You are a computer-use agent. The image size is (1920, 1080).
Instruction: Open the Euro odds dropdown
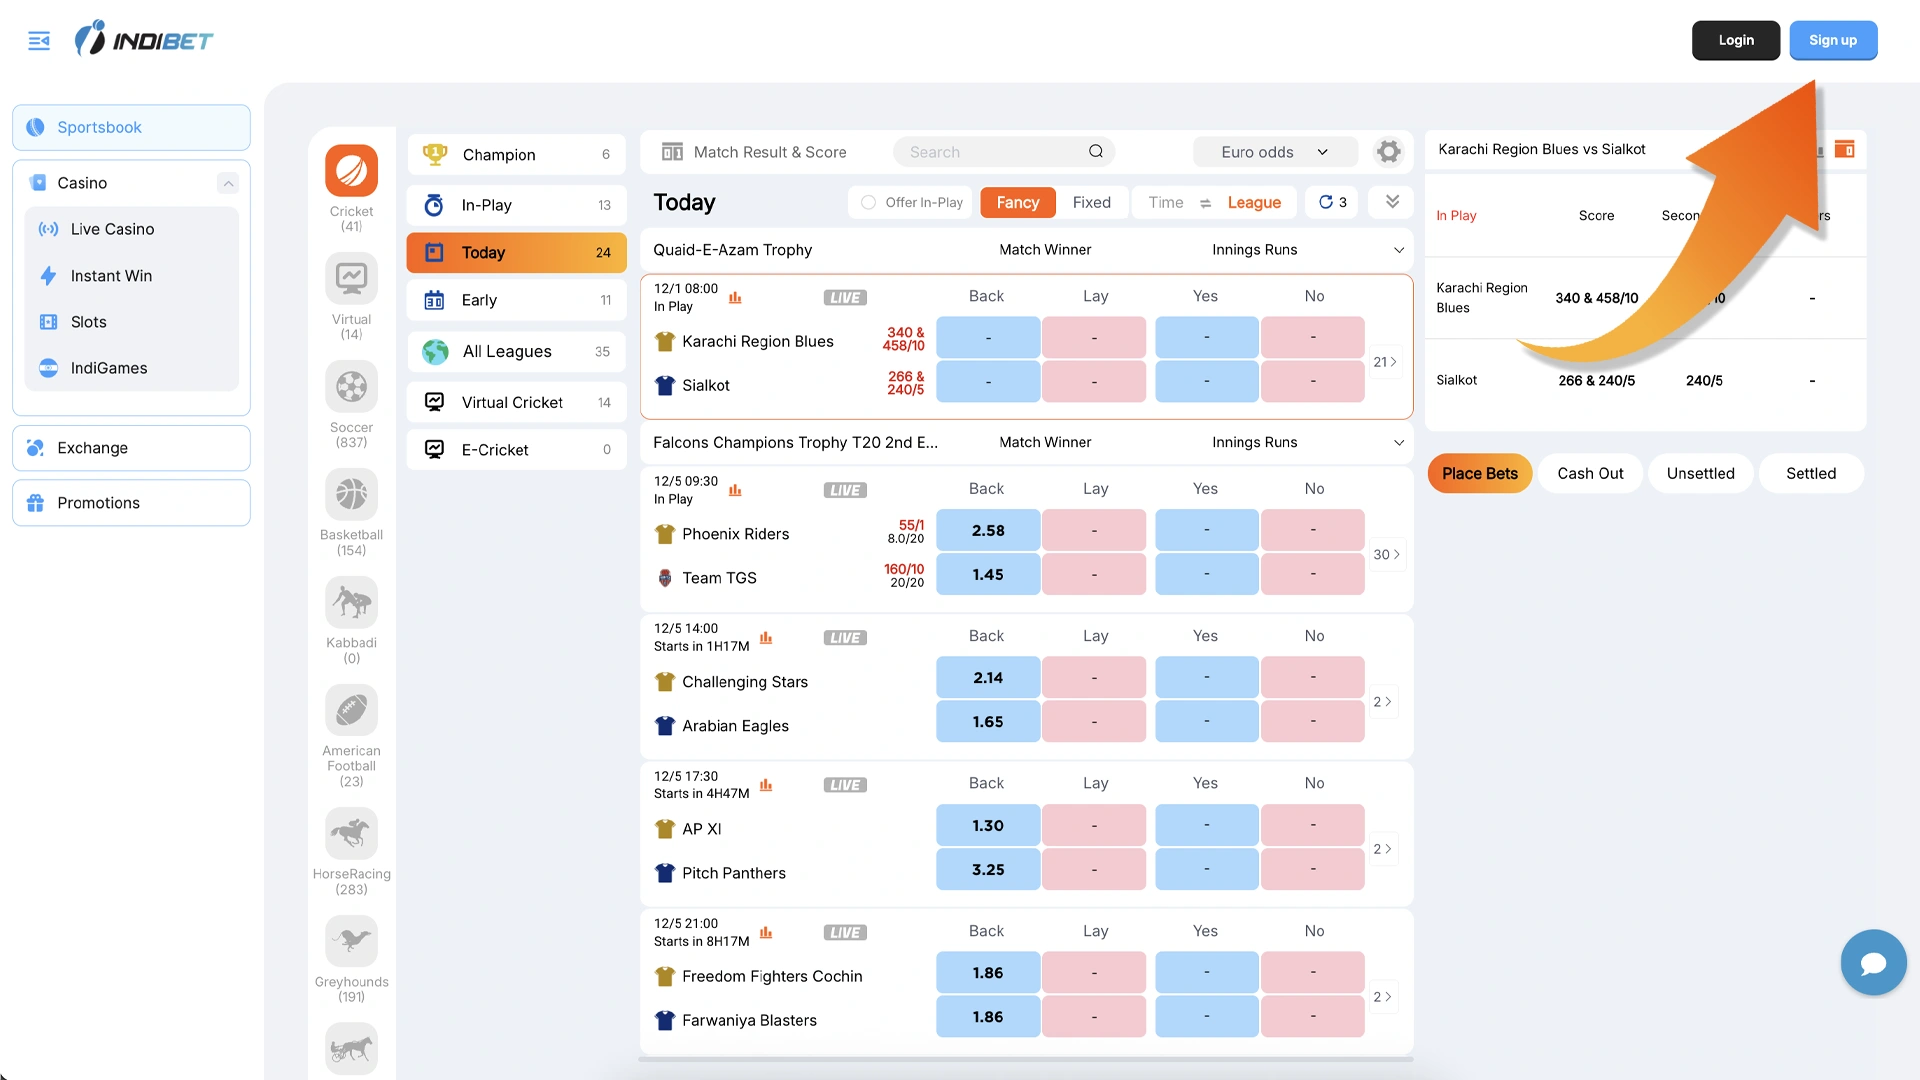click(1274, 152)
